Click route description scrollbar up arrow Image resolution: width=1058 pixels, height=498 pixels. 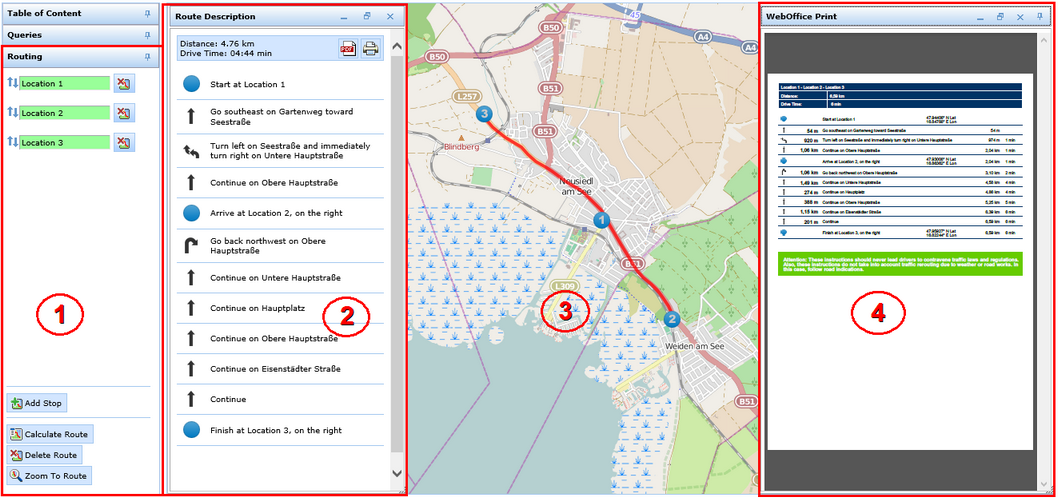point(397,47)
